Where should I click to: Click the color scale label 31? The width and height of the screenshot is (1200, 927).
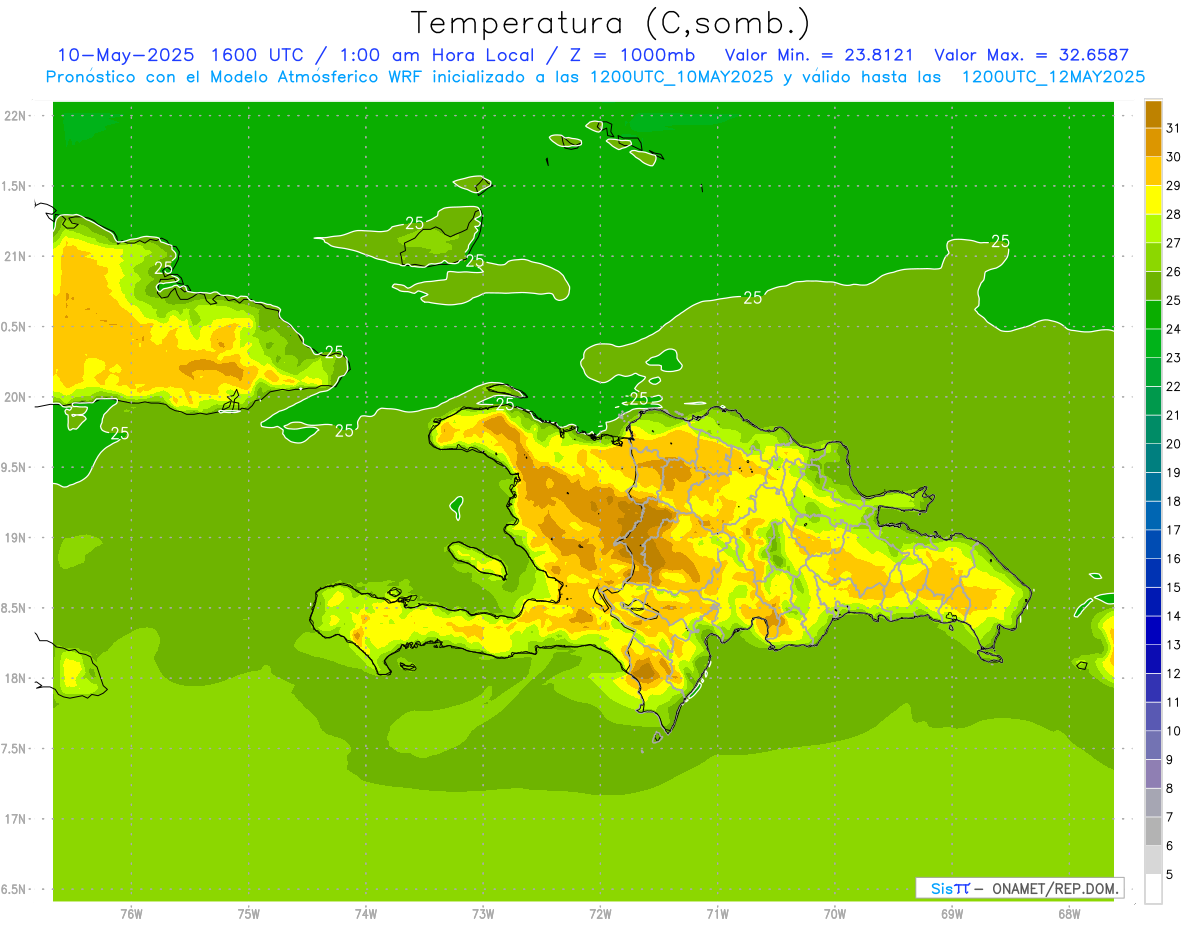click(x=1174, y=128)
